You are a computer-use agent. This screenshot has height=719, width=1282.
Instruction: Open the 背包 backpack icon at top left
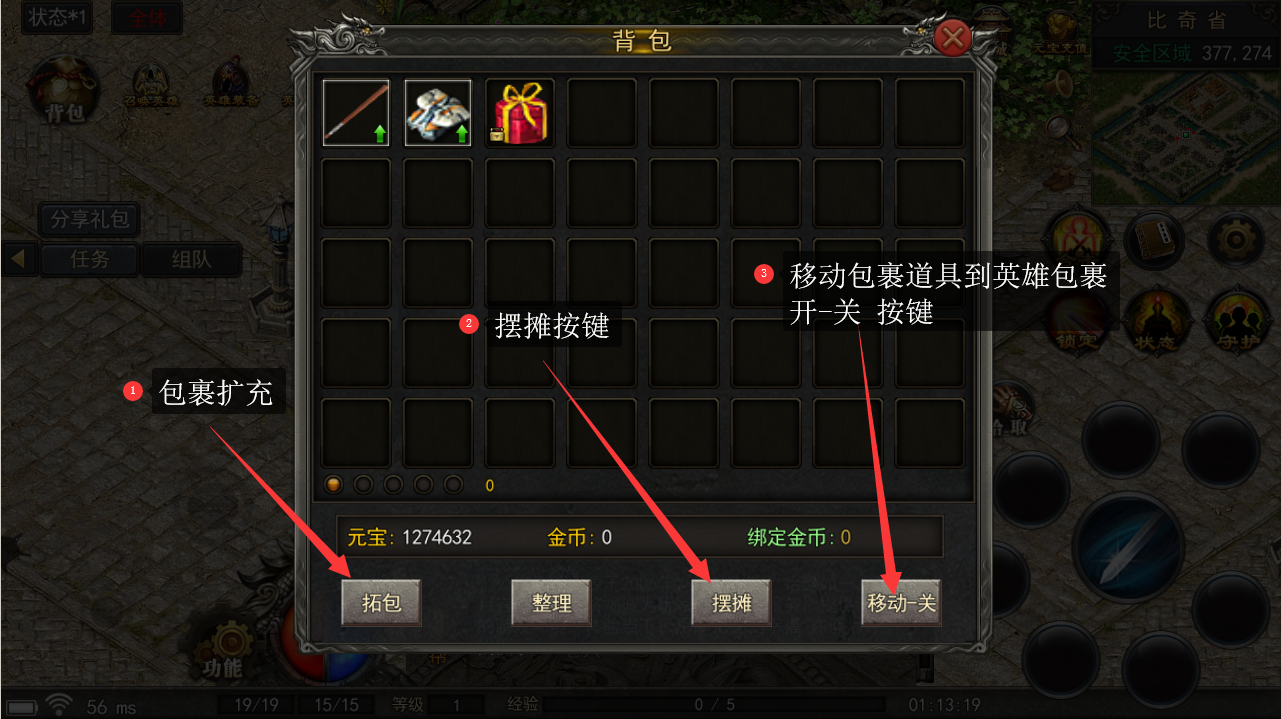pos(64,92)
